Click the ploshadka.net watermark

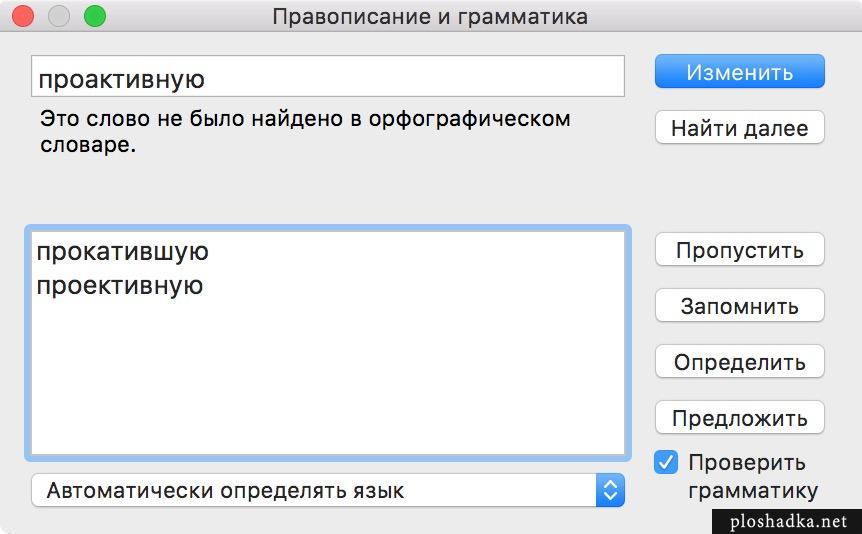788,521
